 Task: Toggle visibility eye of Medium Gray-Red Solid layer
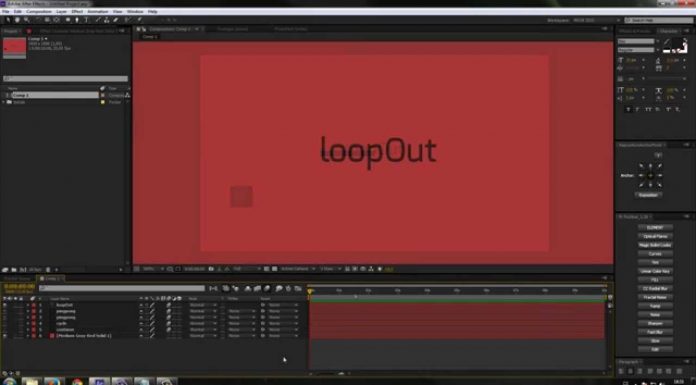(5, 336)
